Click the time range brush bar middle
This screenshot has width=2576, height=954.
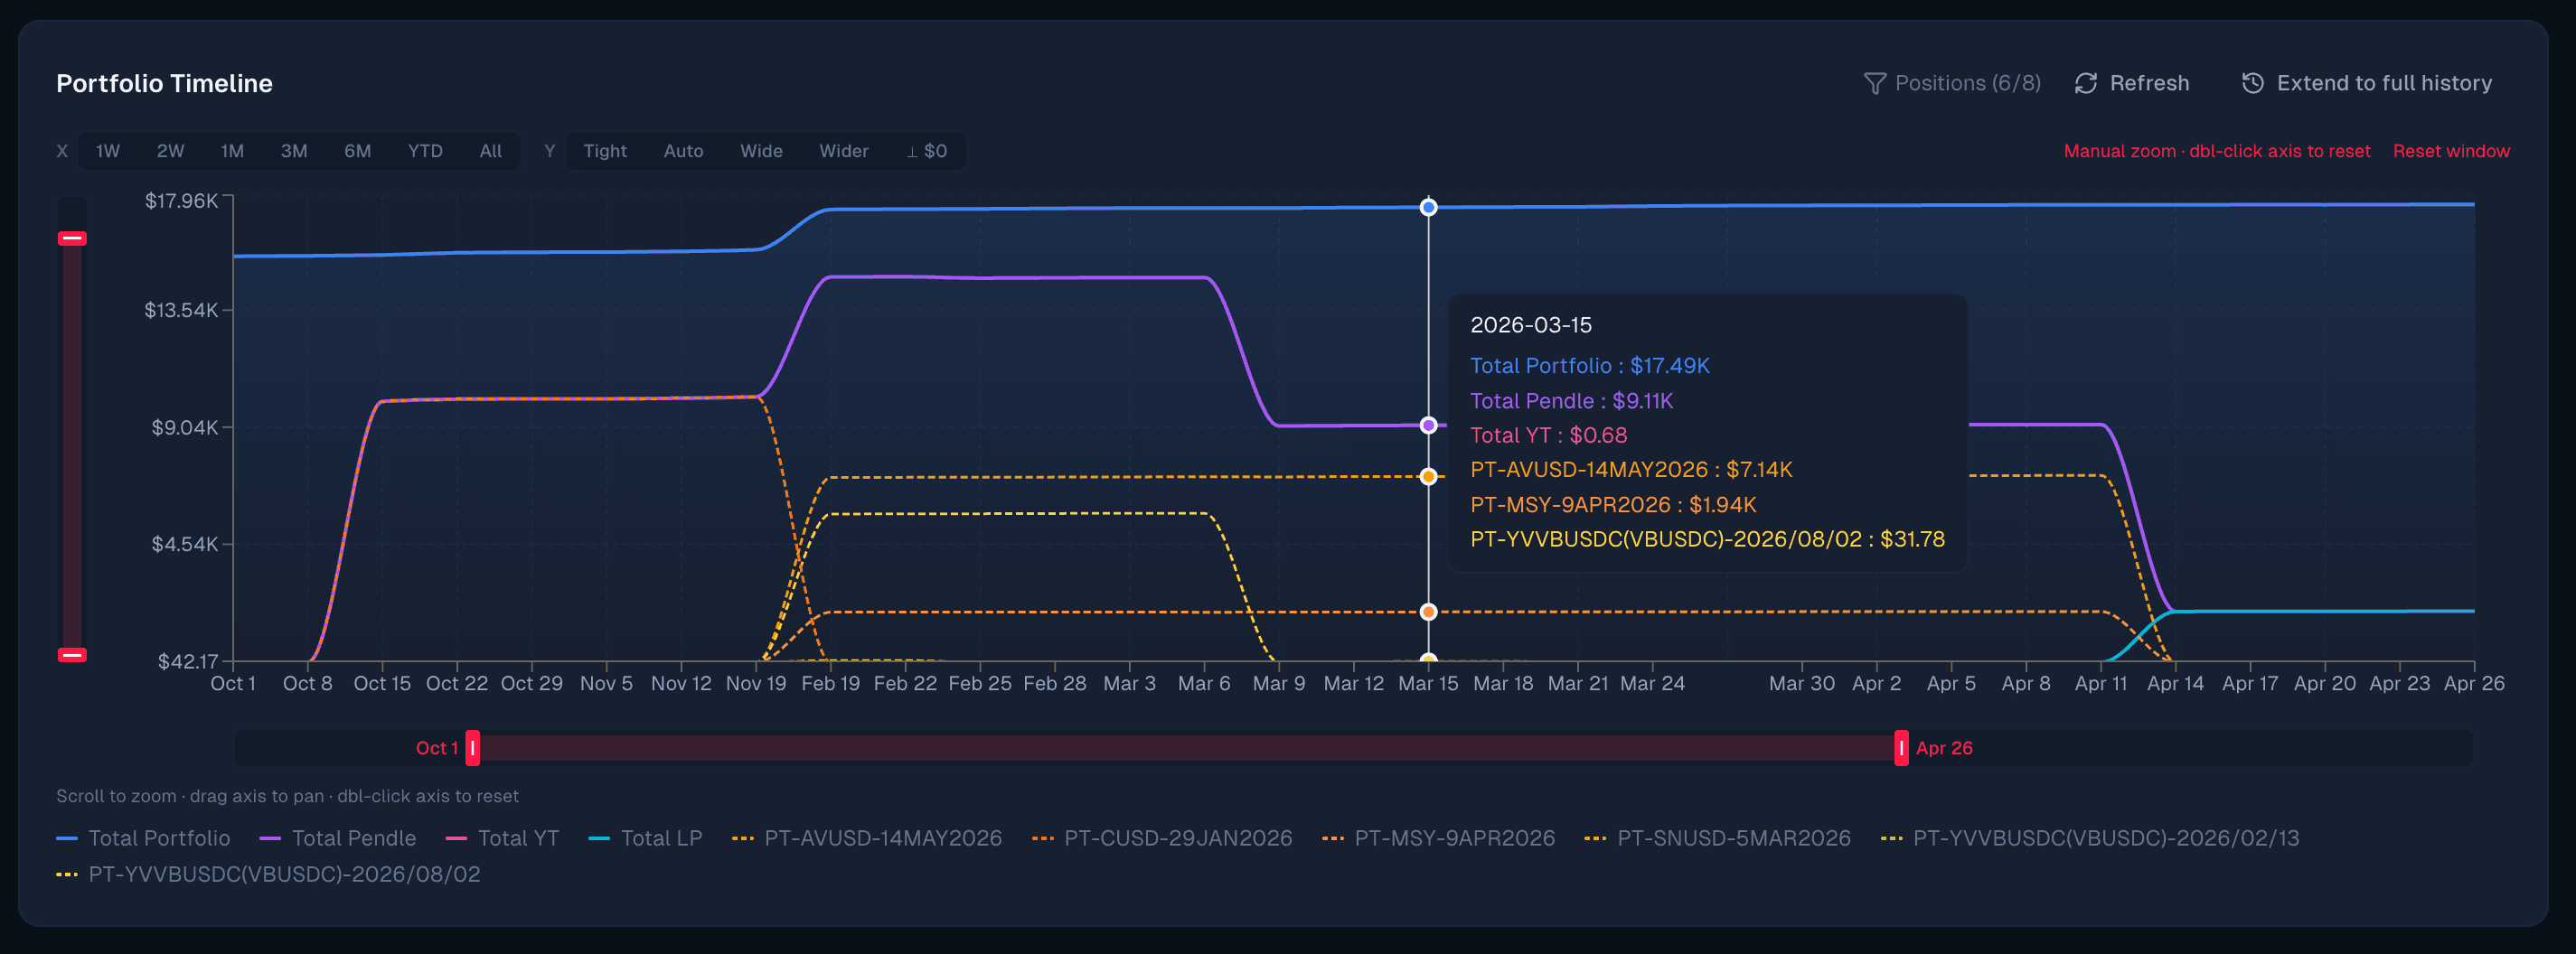click(1187, 748)
